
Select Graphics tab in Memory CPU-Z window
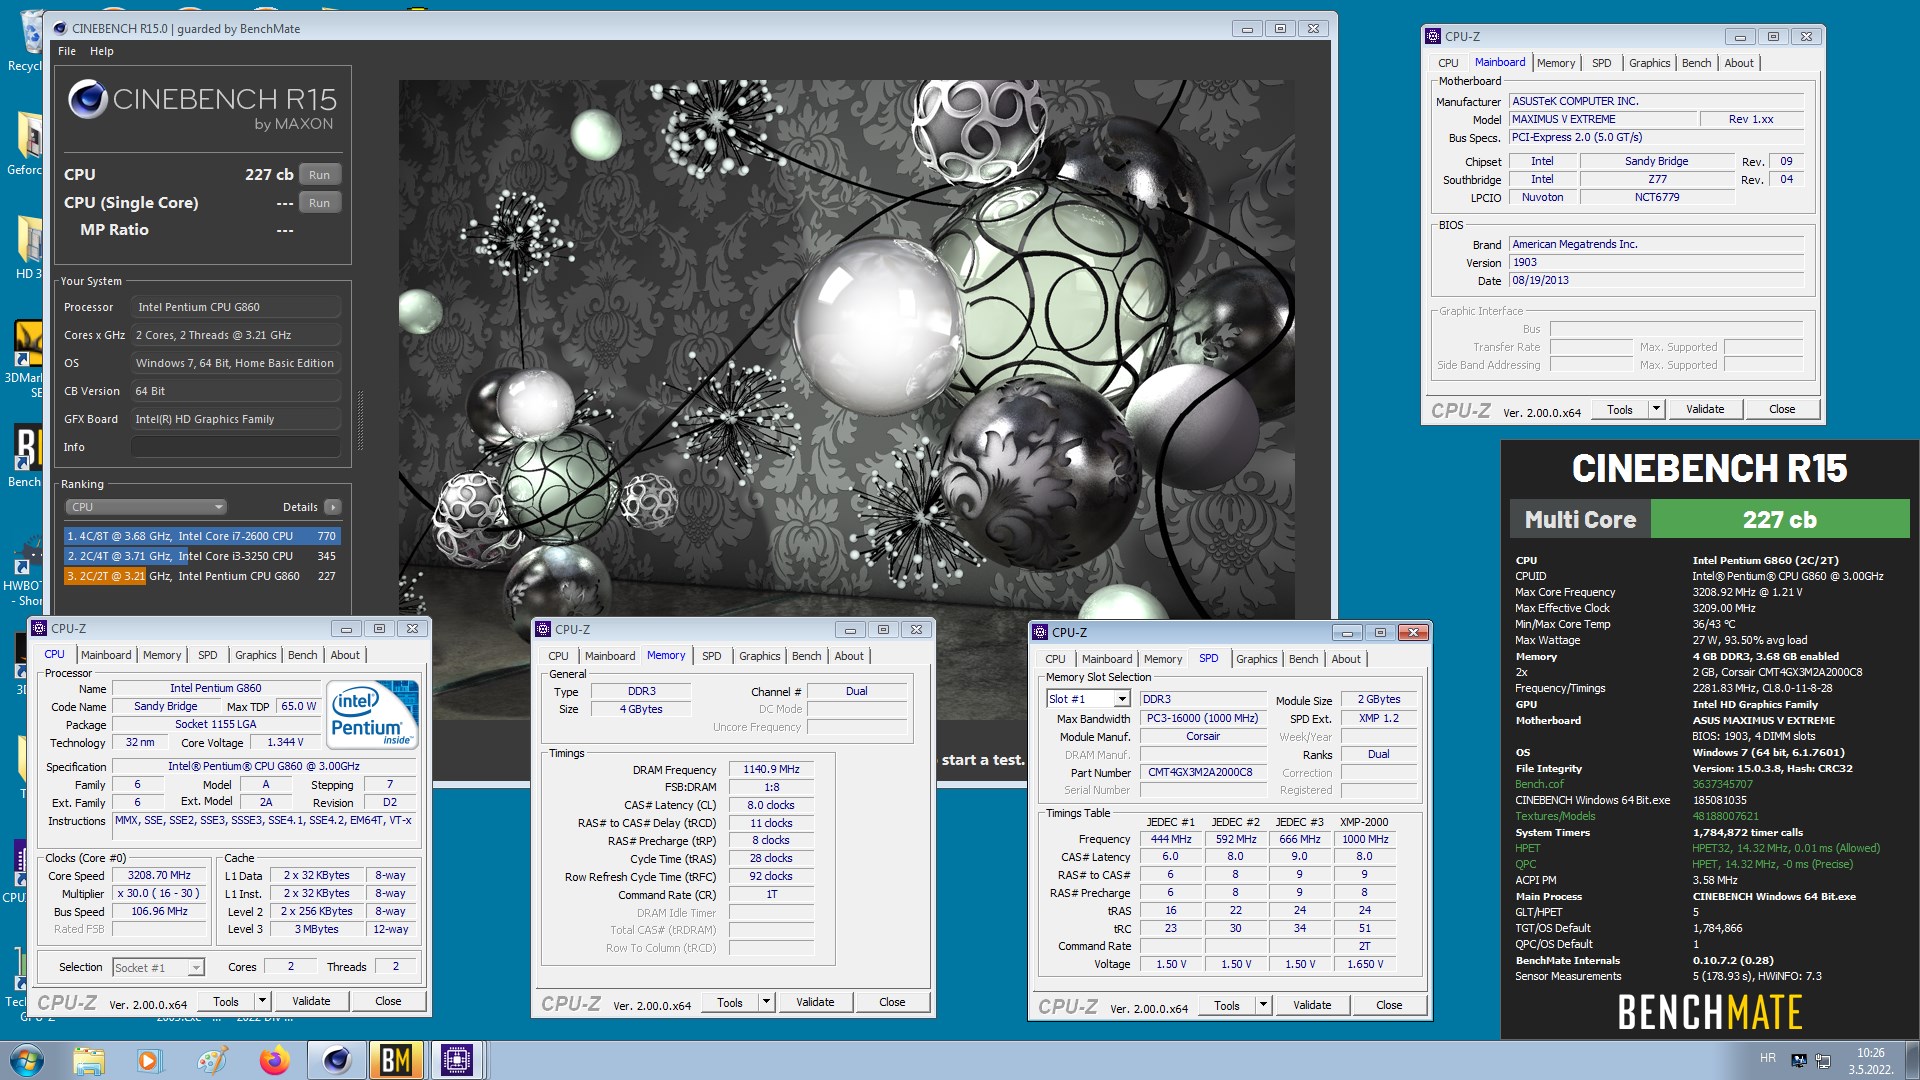(x=760, y=656)
